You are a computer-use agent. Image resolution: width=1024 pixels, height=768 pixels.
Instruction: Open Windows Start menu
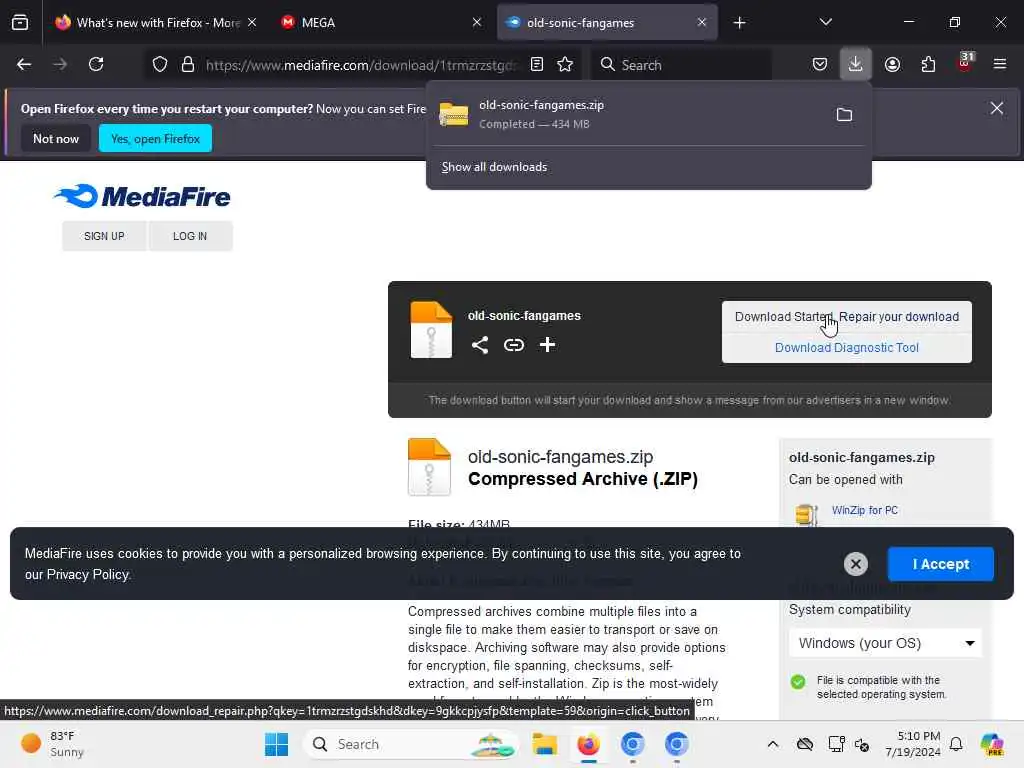click(x=276, y=744)
